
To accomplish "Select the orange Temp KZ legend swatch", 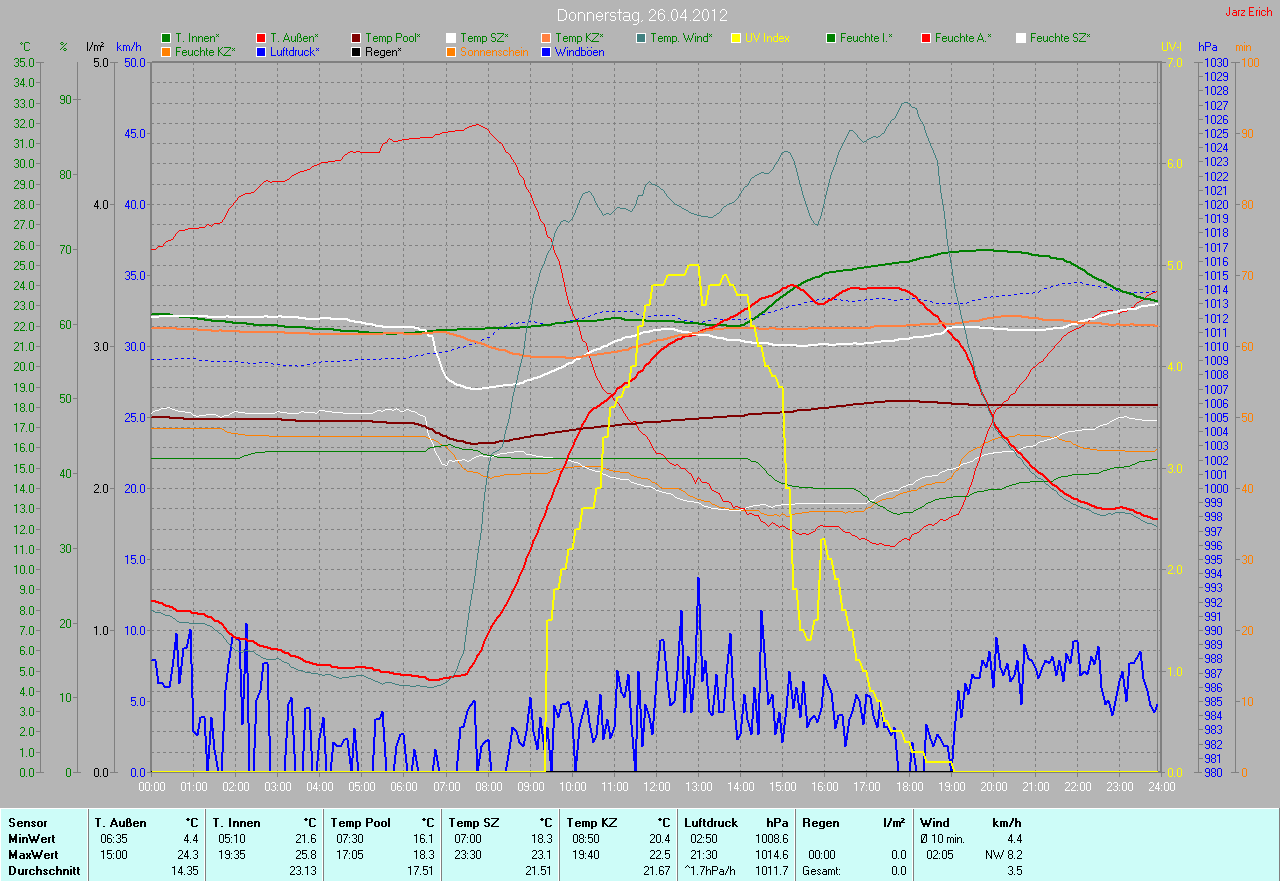I will (x=546, y=38).
